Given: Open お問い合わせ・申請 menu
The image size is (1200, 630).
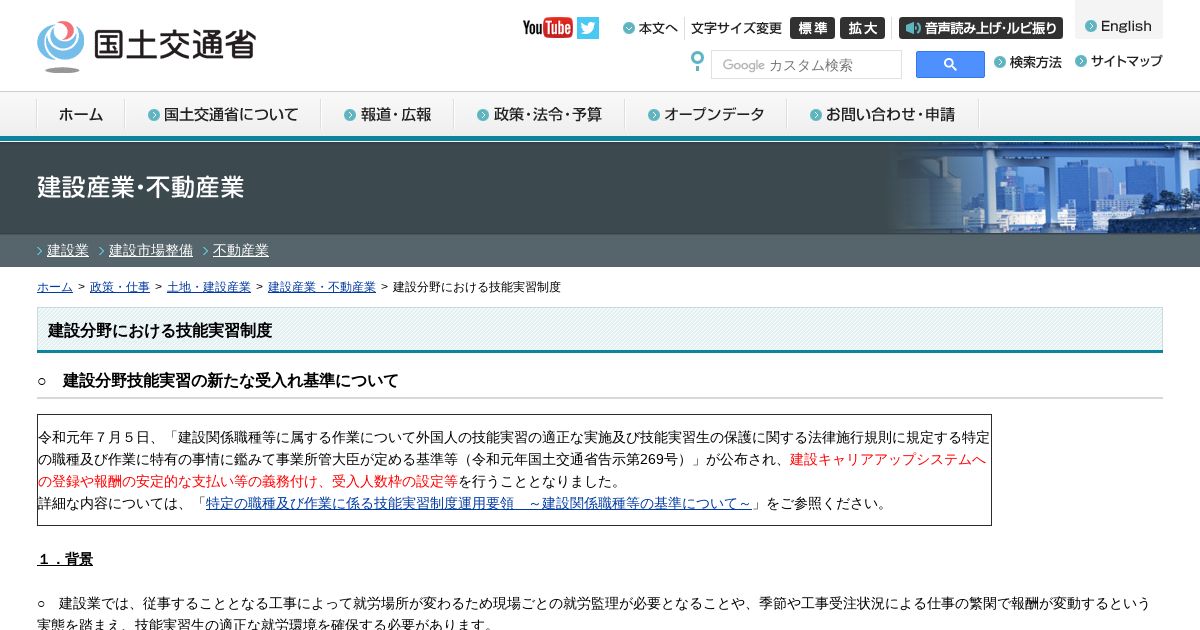Looking at the screenshot, I should coord(882,114).
